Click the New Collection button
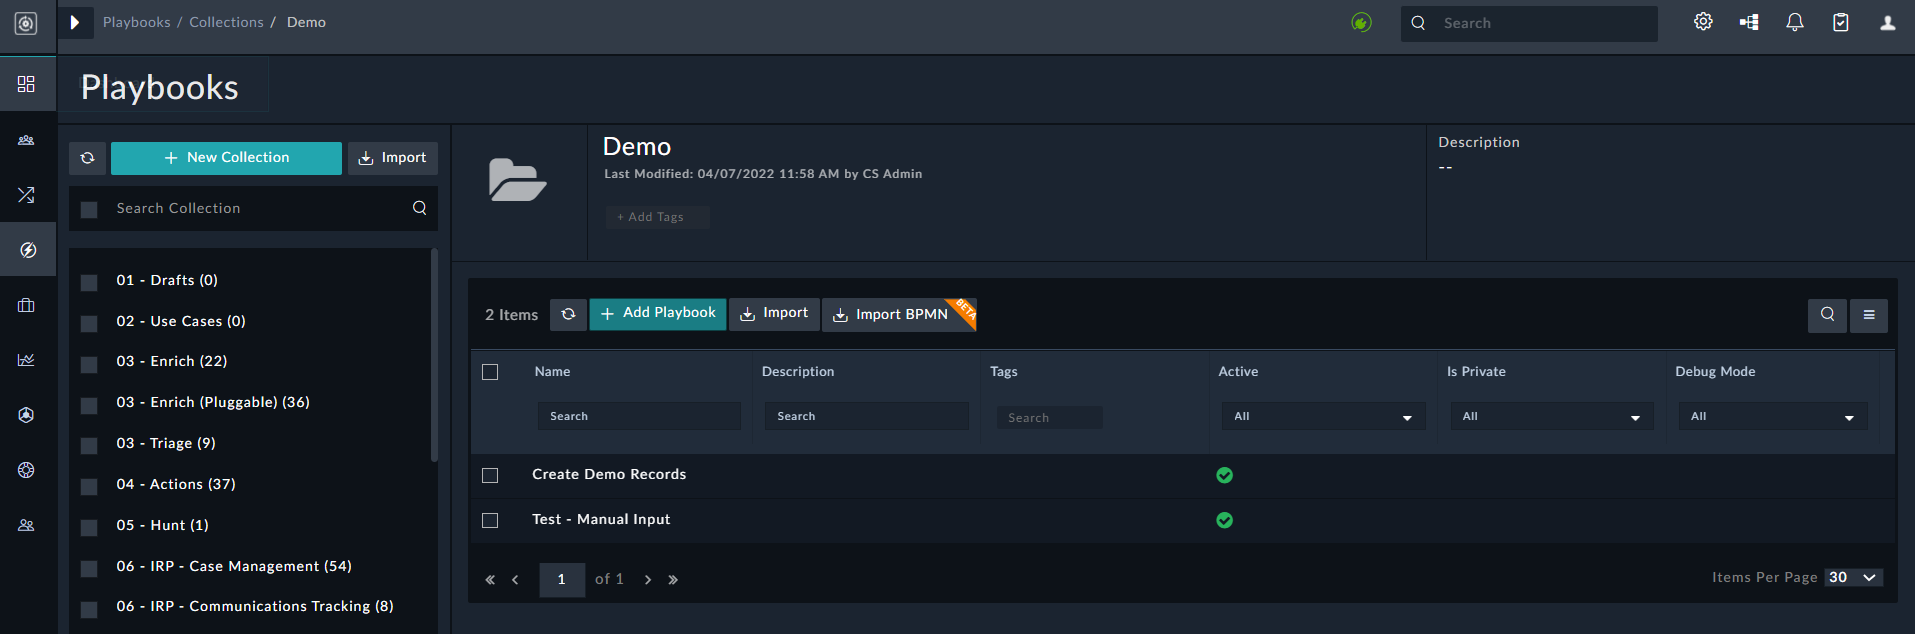 click(226, 158)
